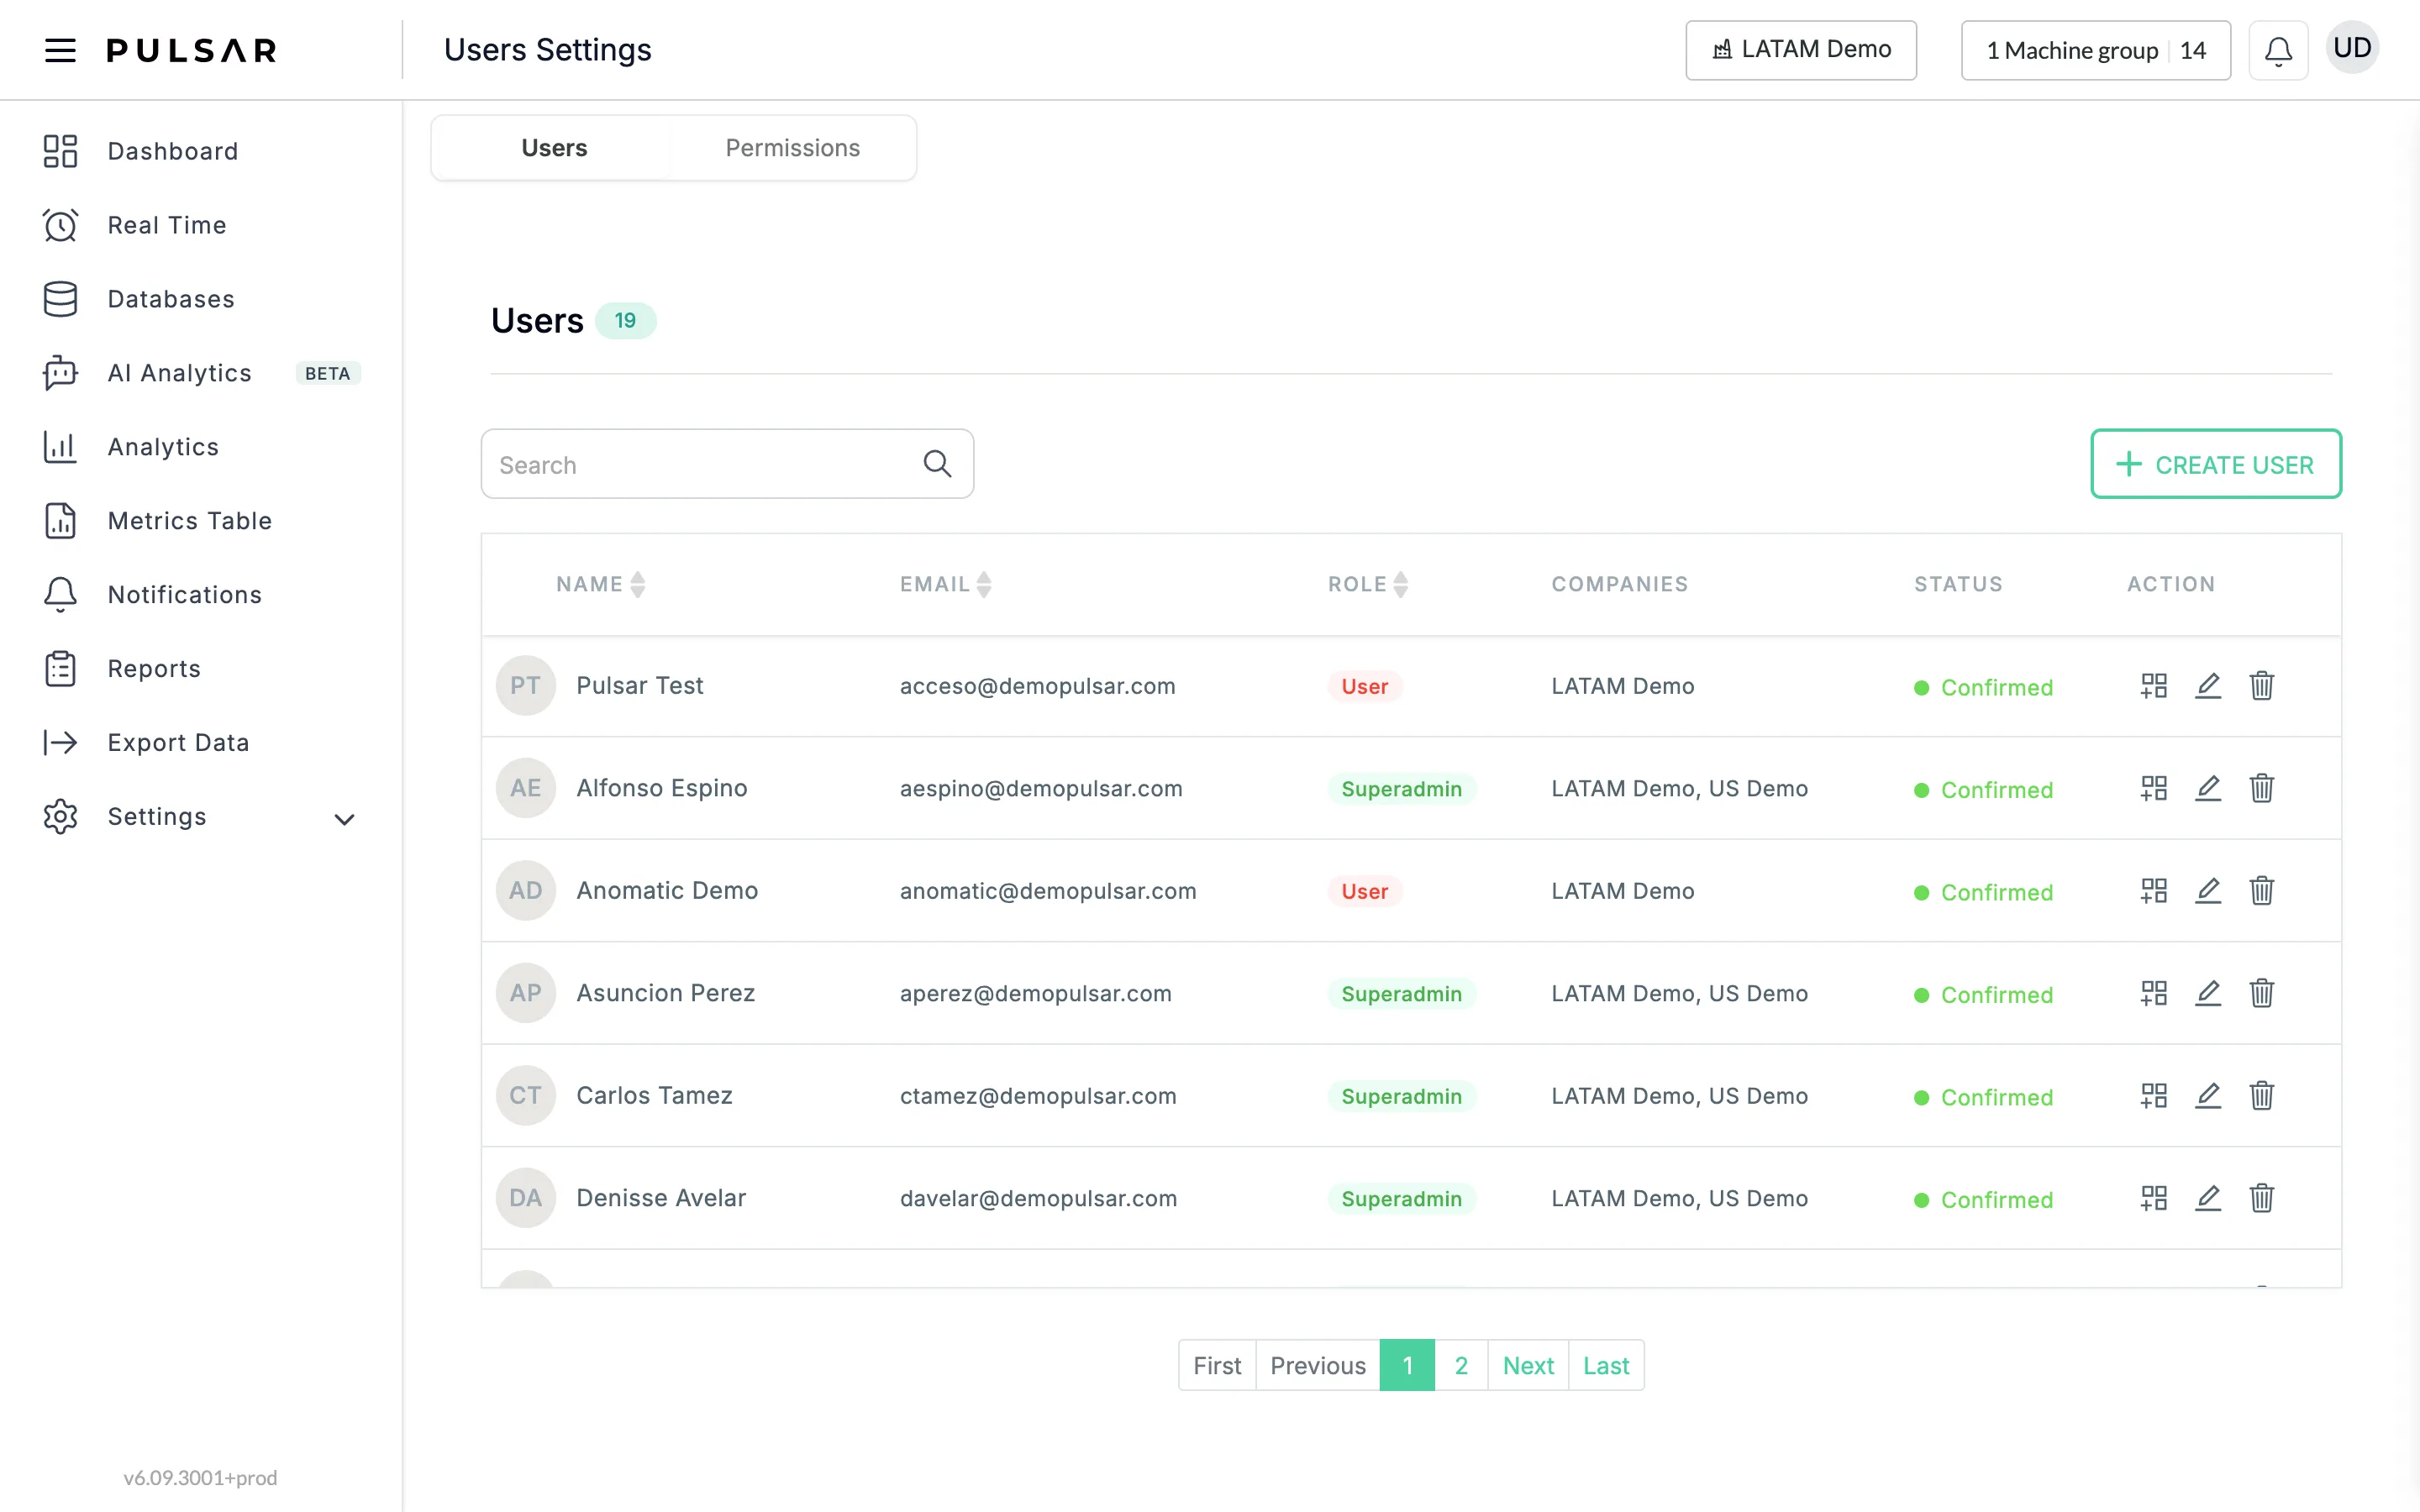Click the search magnifier icon
The image size is (2420, 1512).
[937, 464]
